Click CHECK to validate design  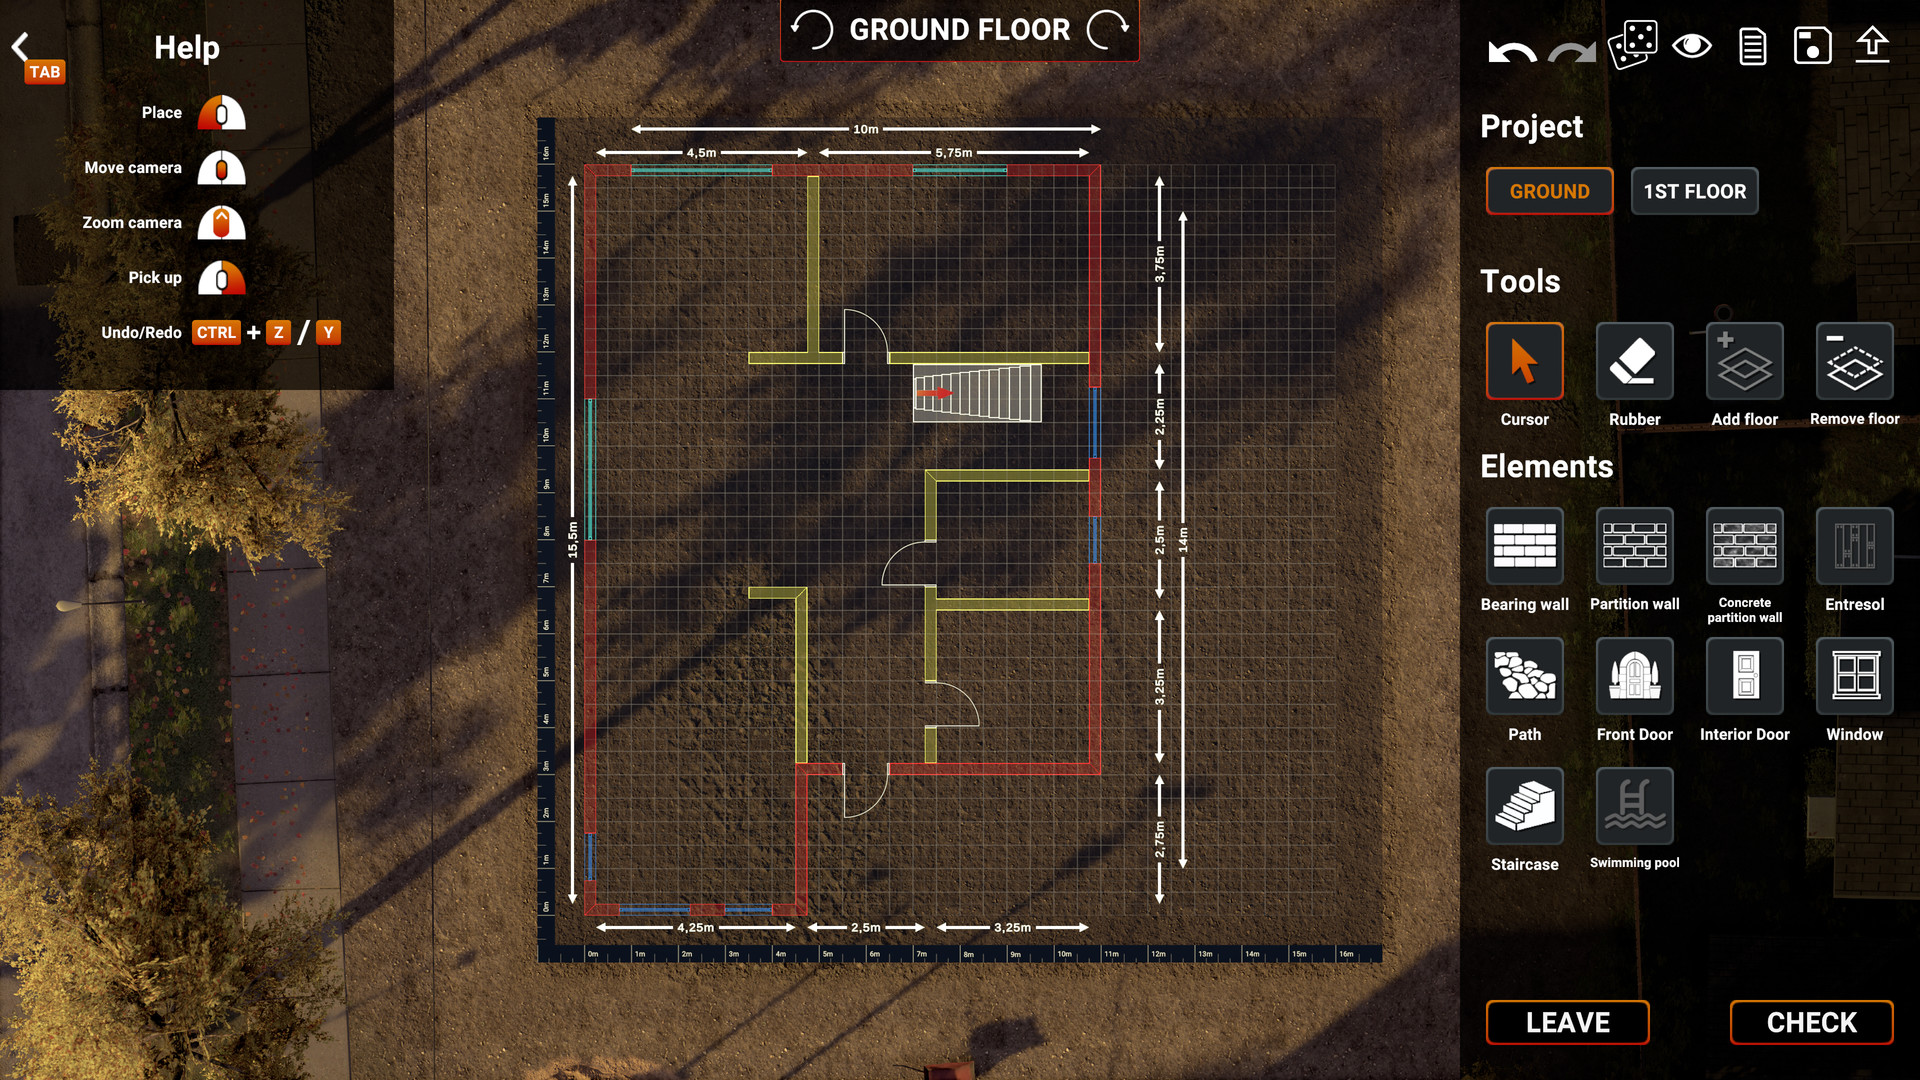pyautogui.click(x=1812, y=1023)
